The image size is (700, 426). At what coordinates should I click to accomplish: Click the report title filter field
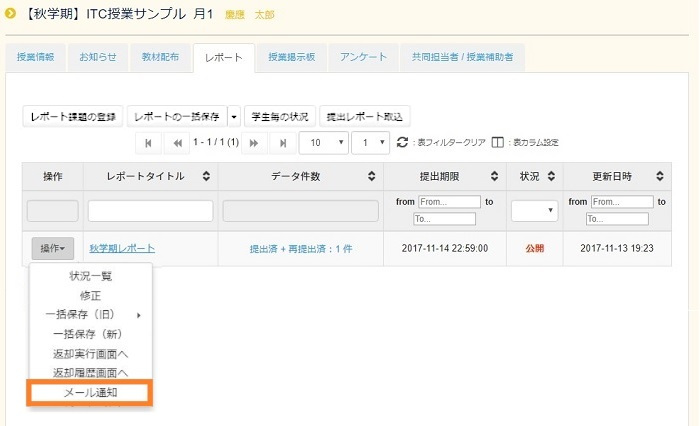click(150, 211)
